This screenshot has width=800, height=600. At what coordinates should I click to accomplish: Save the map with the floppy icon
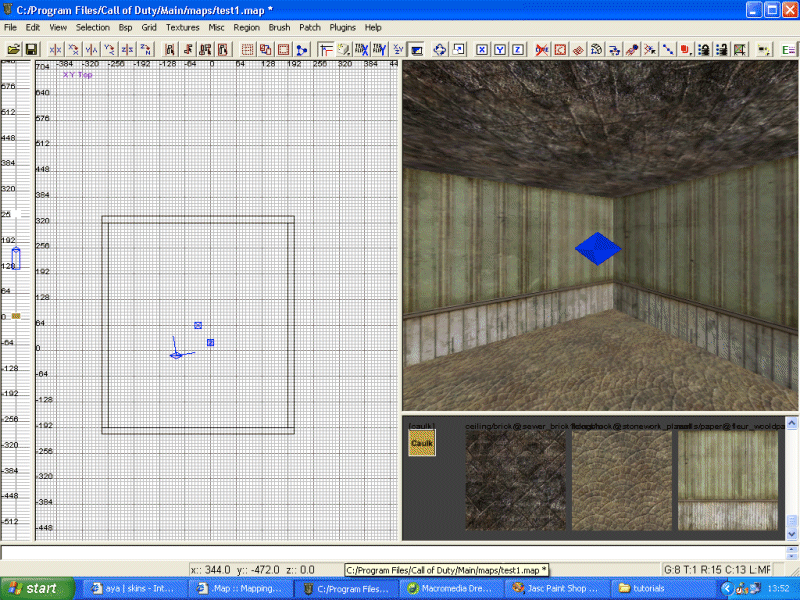click(31, 49)
